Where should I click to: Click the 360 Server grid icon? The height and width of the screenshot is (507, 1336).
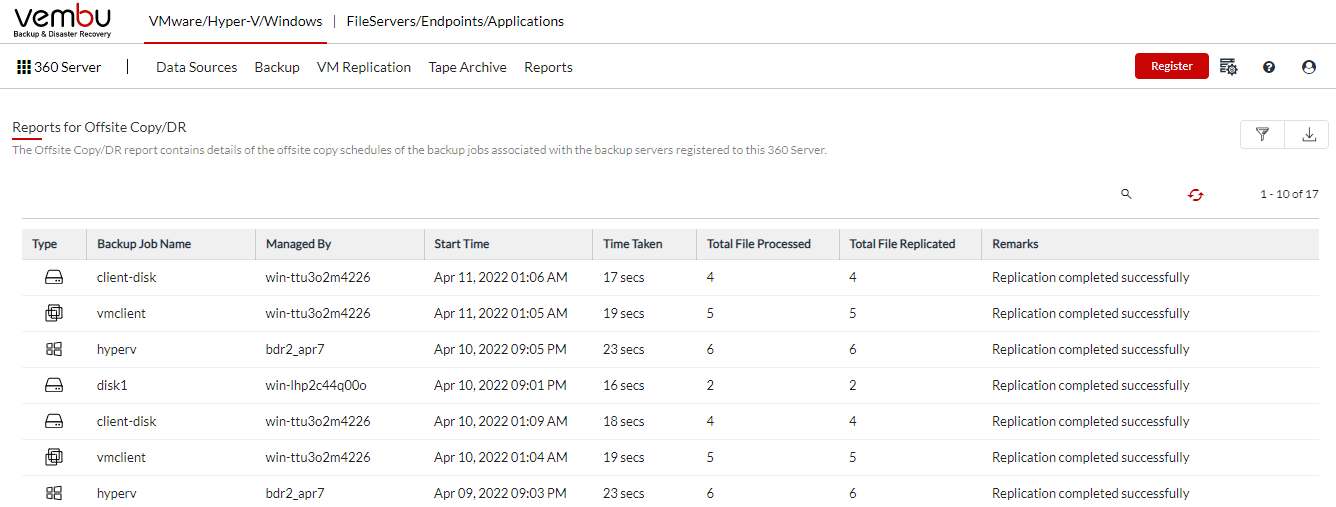tap(24, 67)
